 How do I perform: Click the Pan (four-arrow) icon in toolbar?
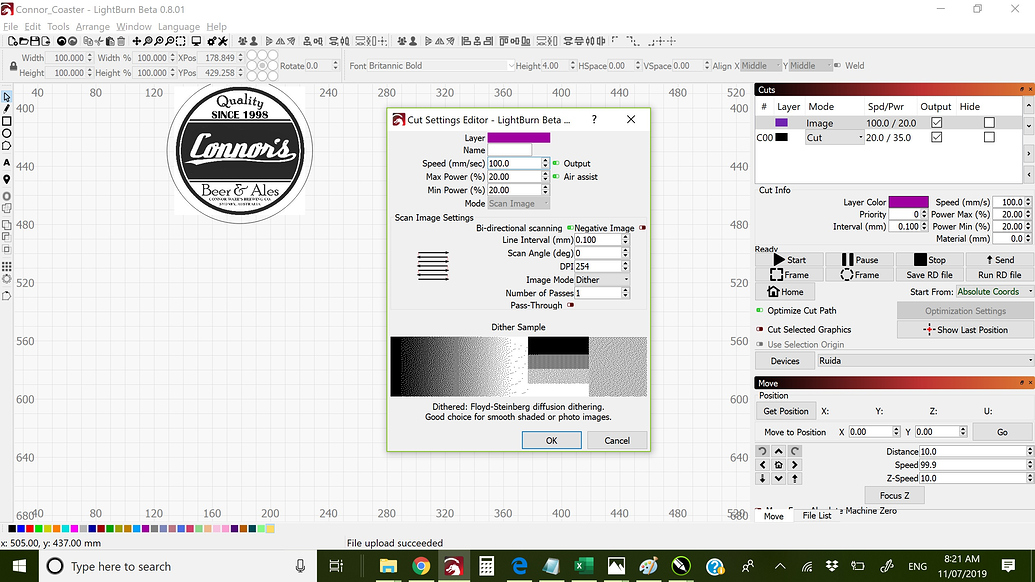137,41
